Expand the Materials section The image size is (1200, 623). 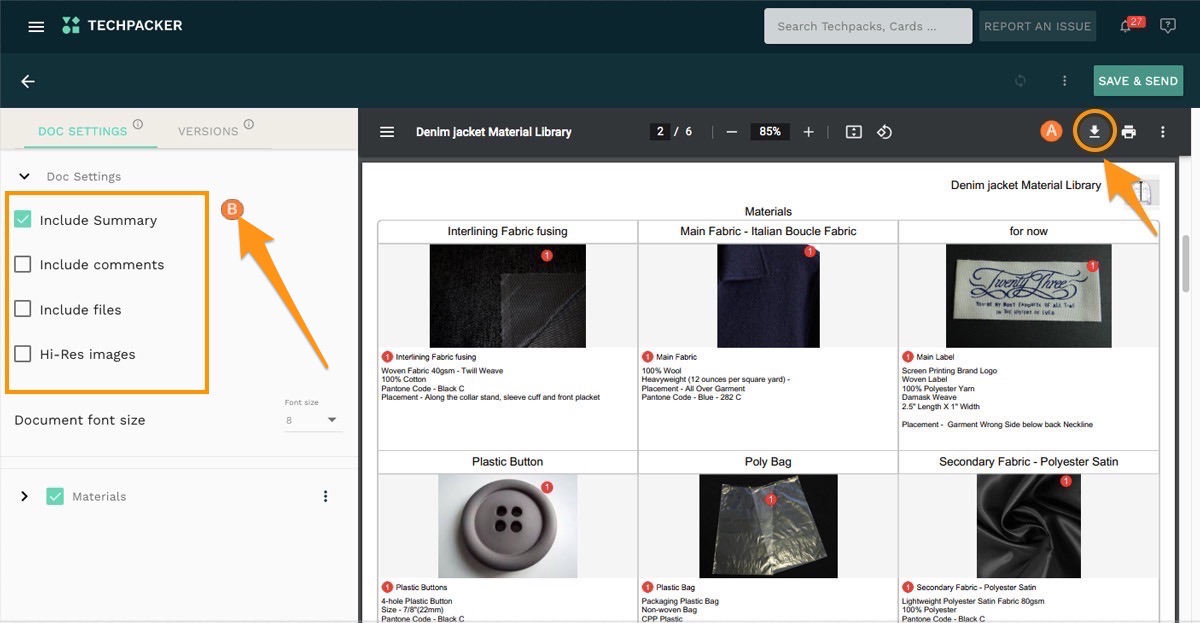pos(25,496)
